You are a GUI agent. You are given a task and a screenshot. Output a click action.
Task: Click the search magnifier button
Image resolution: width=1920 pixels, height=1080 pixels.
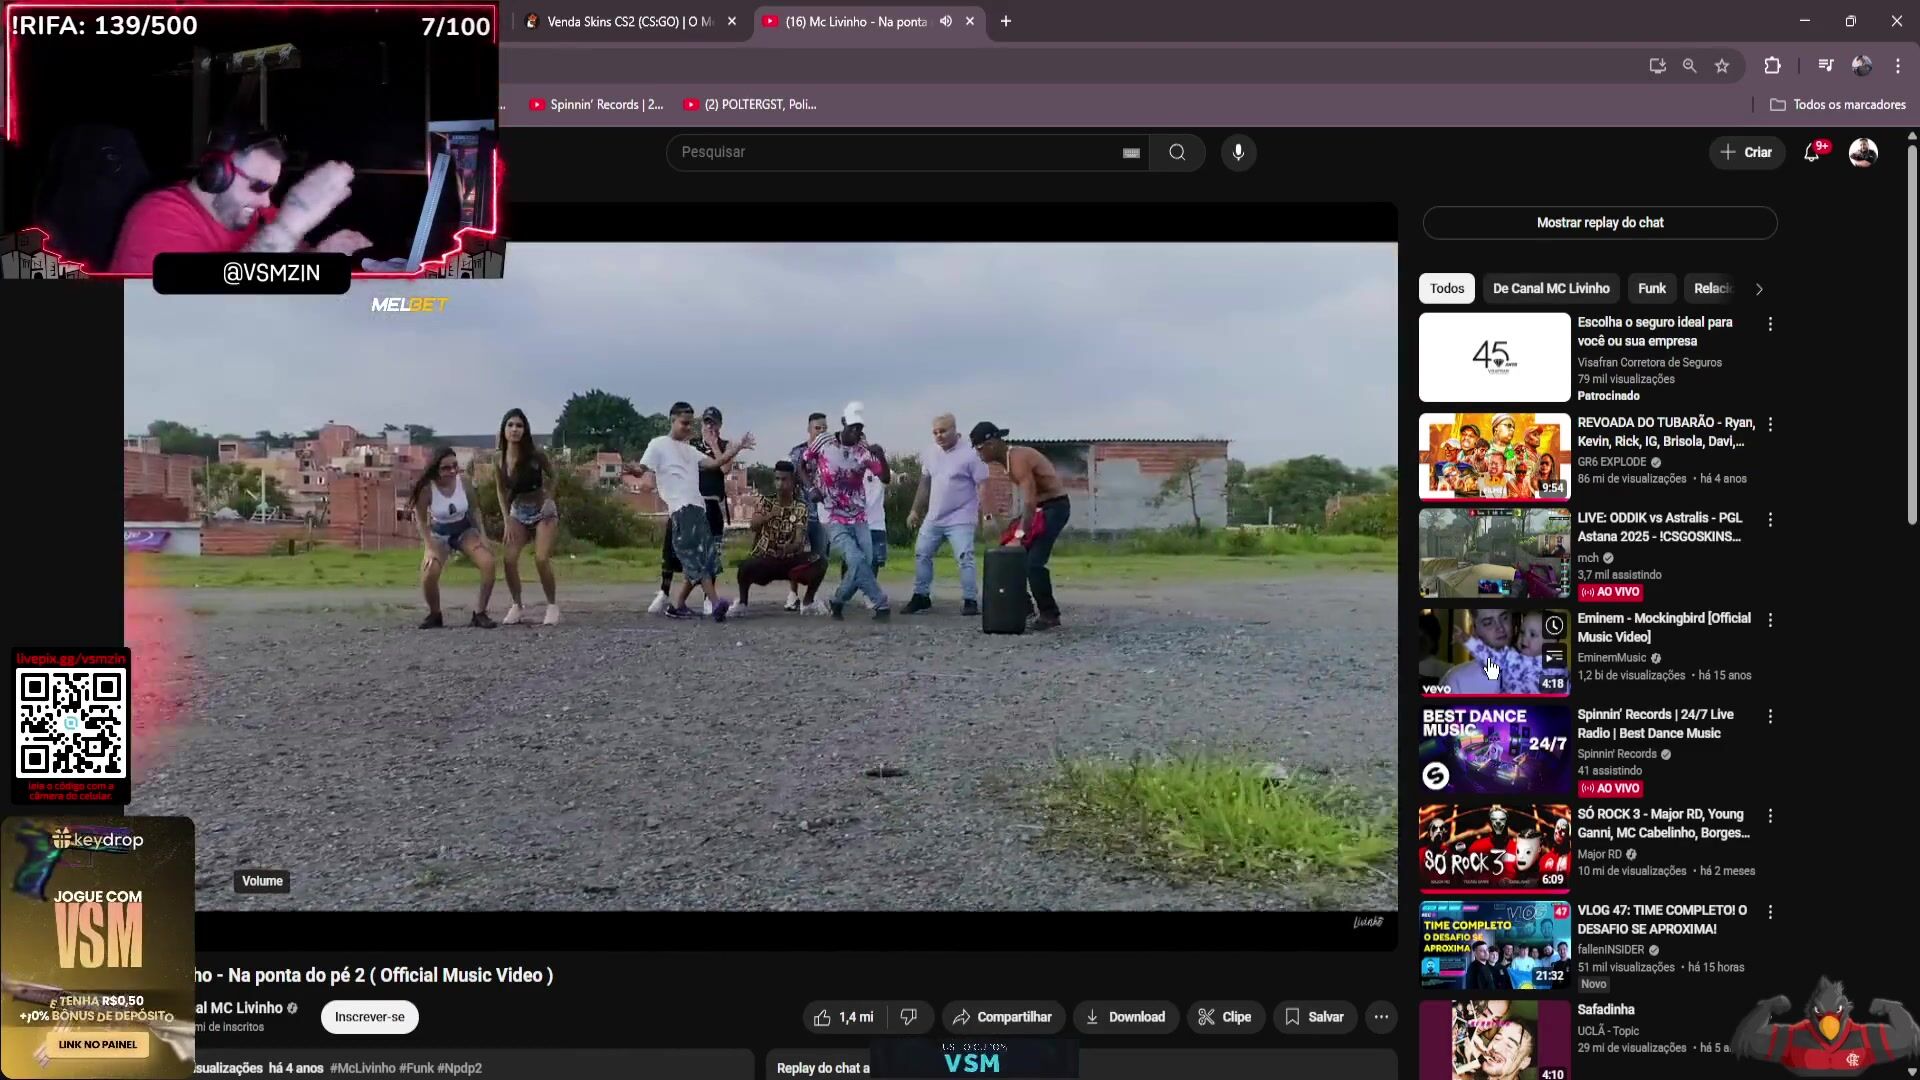[x=1177, y=152]
